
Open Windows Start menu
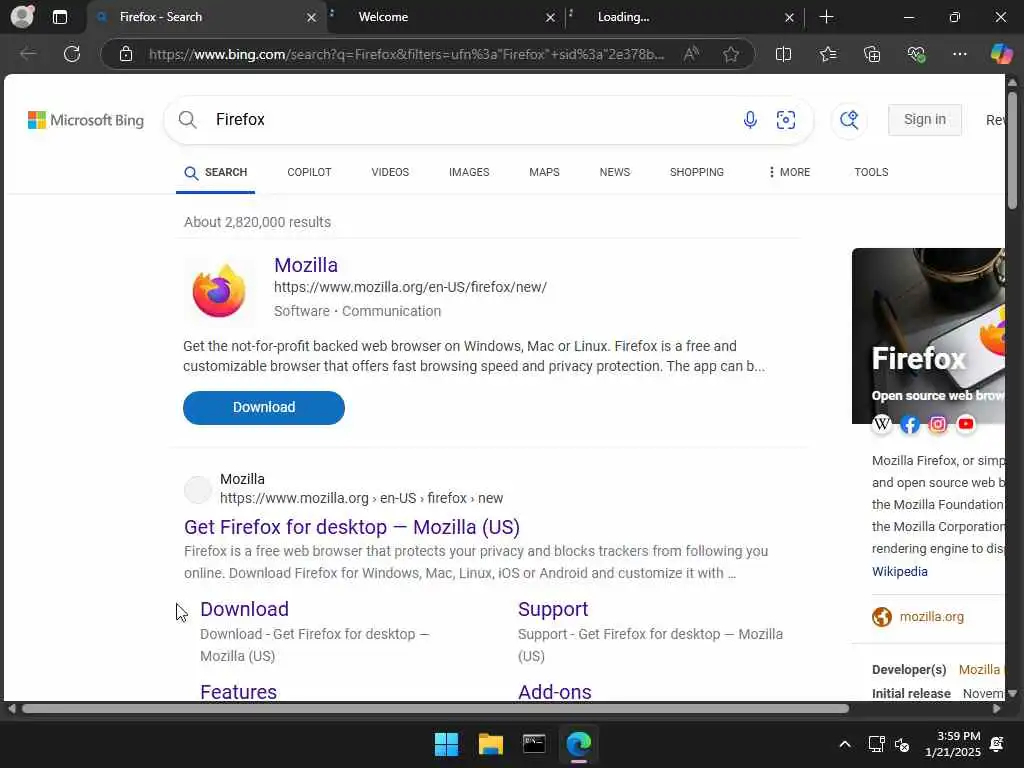click(x=447, y=744)
